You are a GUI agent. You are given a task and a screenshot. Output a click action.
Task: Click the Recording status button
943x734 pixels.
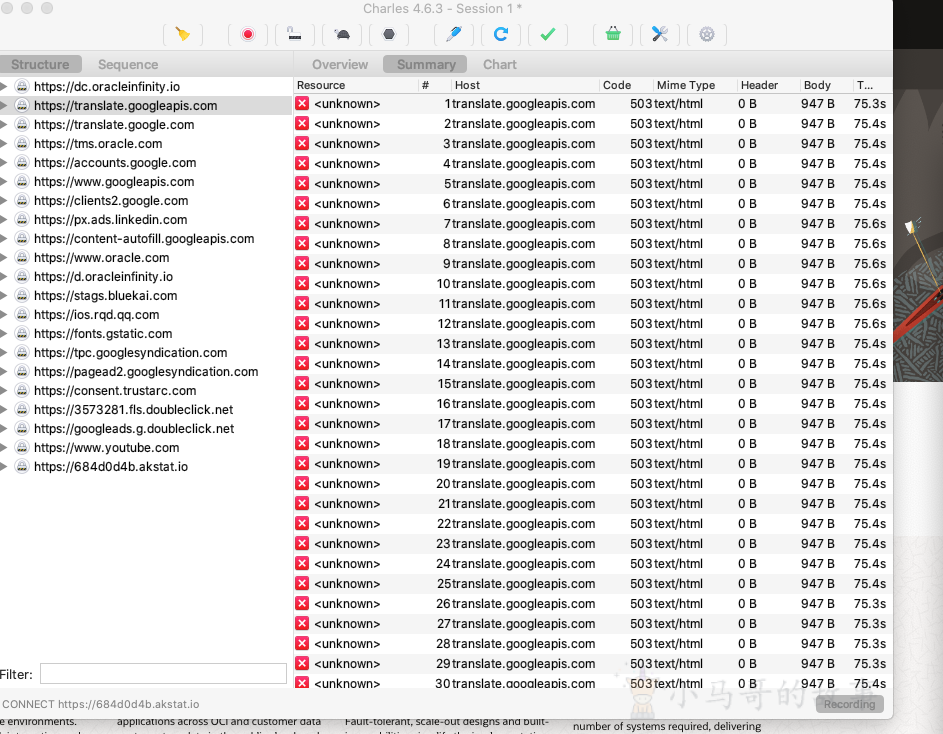[849, 705]
